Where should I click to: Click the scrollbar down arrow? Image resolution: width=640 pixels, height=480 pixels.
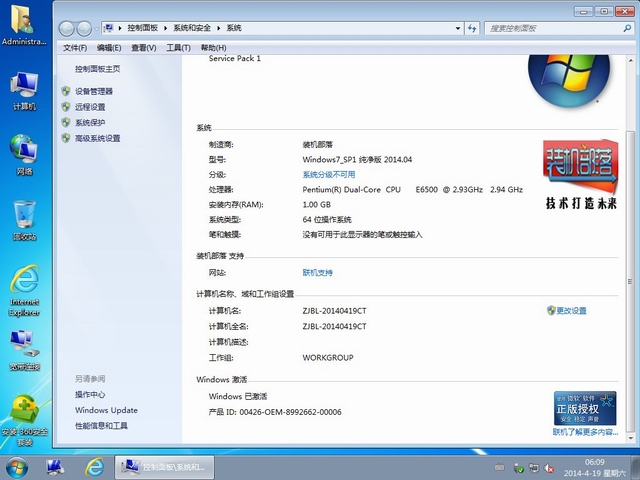(x=630, y=438)
